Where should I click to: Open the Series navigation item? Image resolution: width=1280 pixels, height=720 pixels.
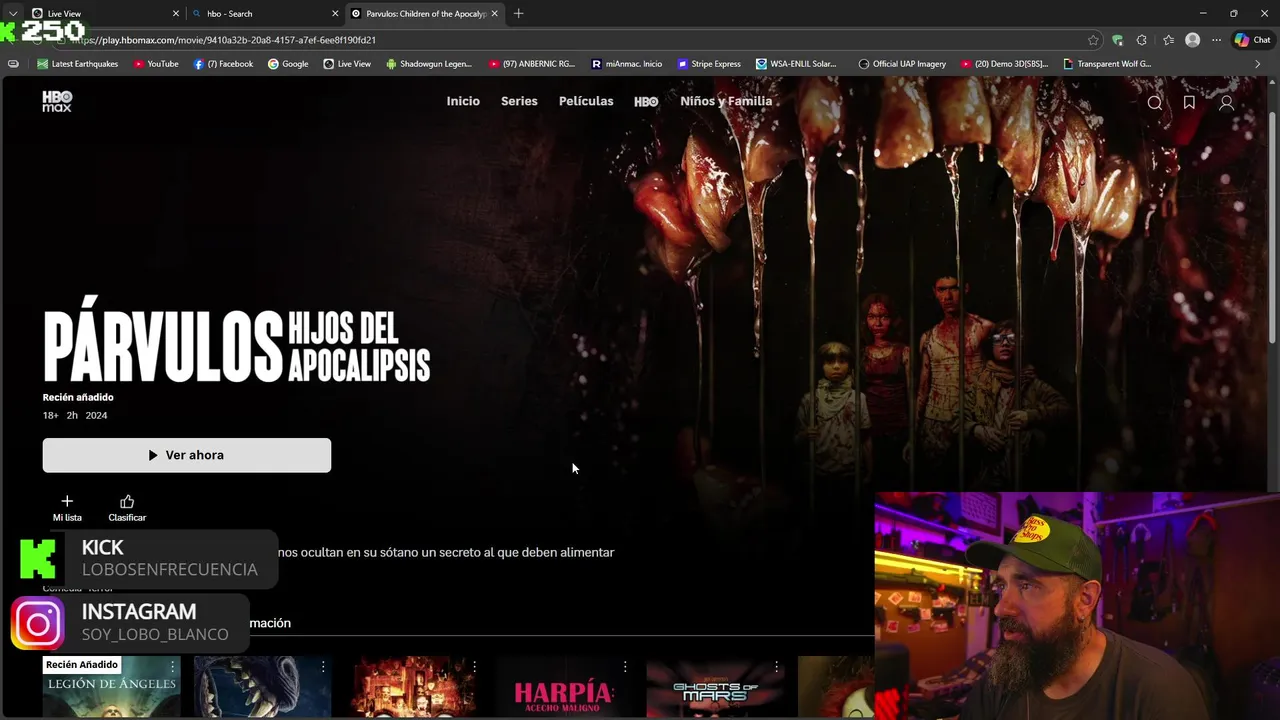click(x=519, y=101)
